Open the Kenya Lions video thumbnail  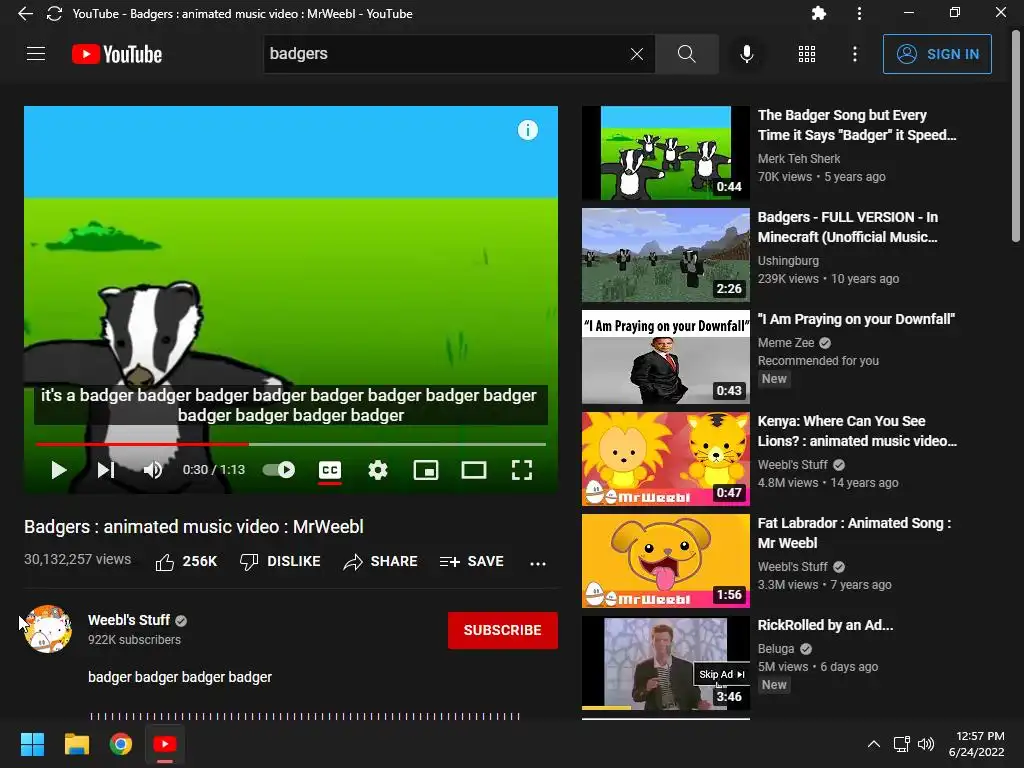(665, 458)
